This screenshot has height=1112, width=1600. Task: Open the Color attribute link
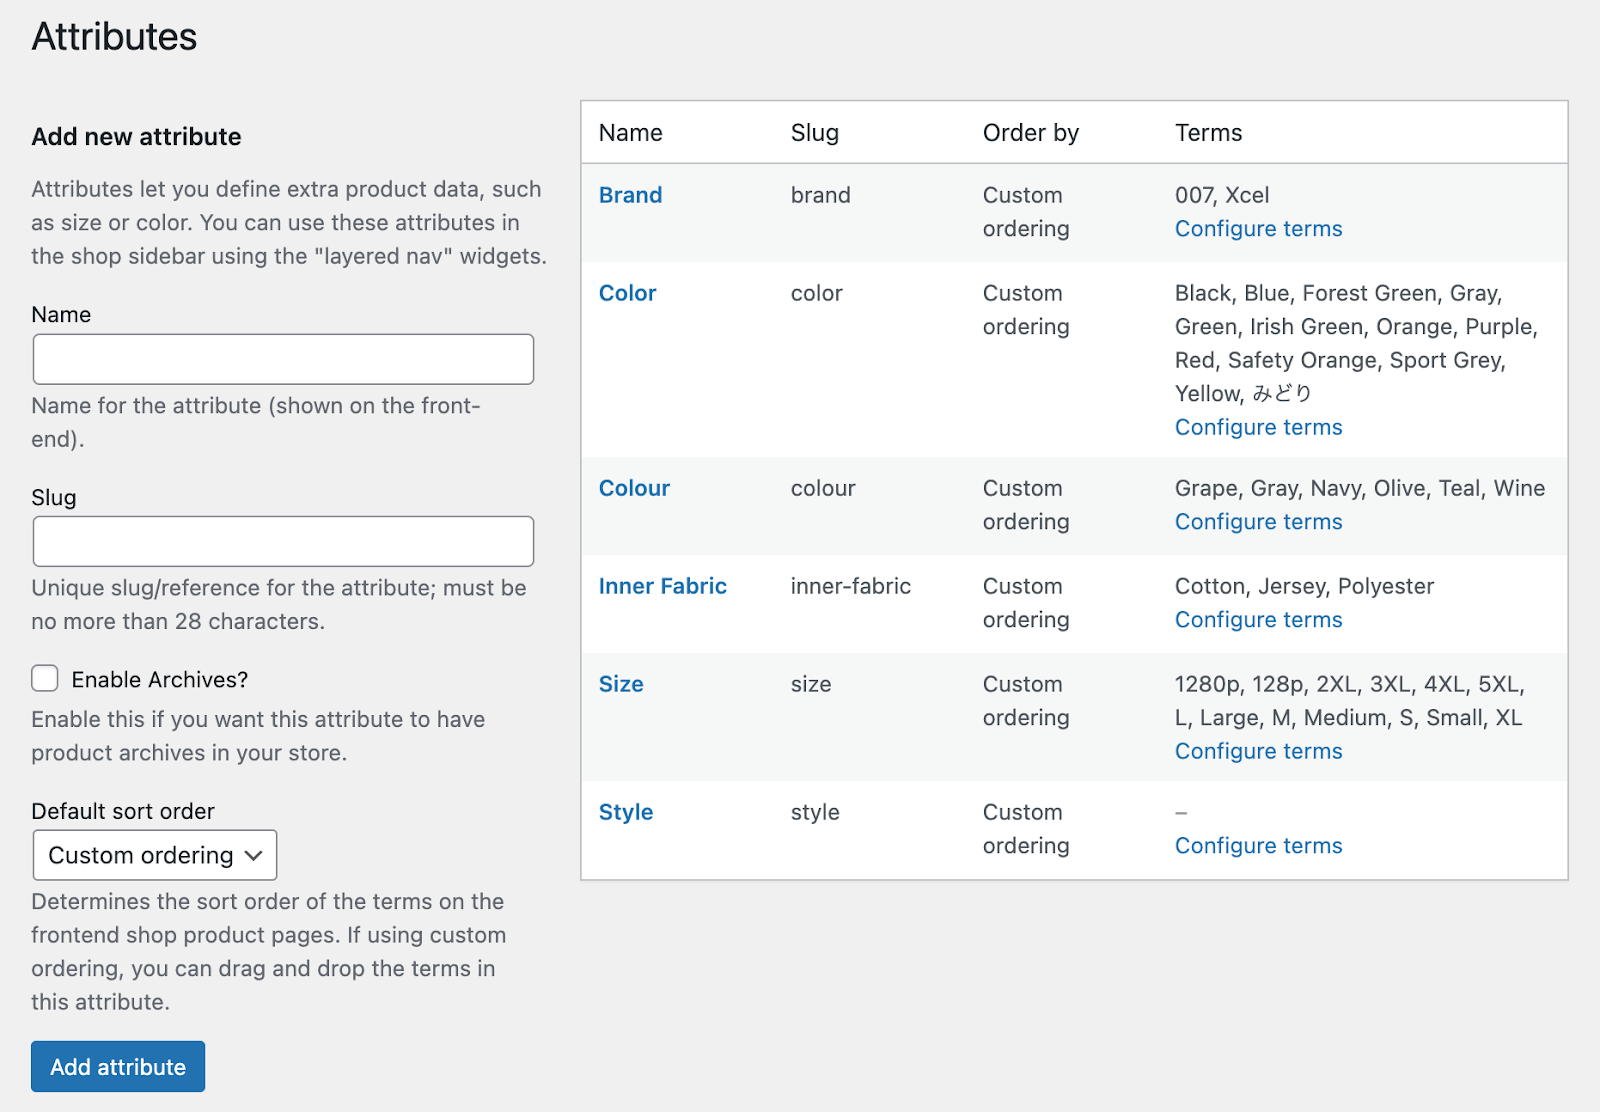pos(627,293)
